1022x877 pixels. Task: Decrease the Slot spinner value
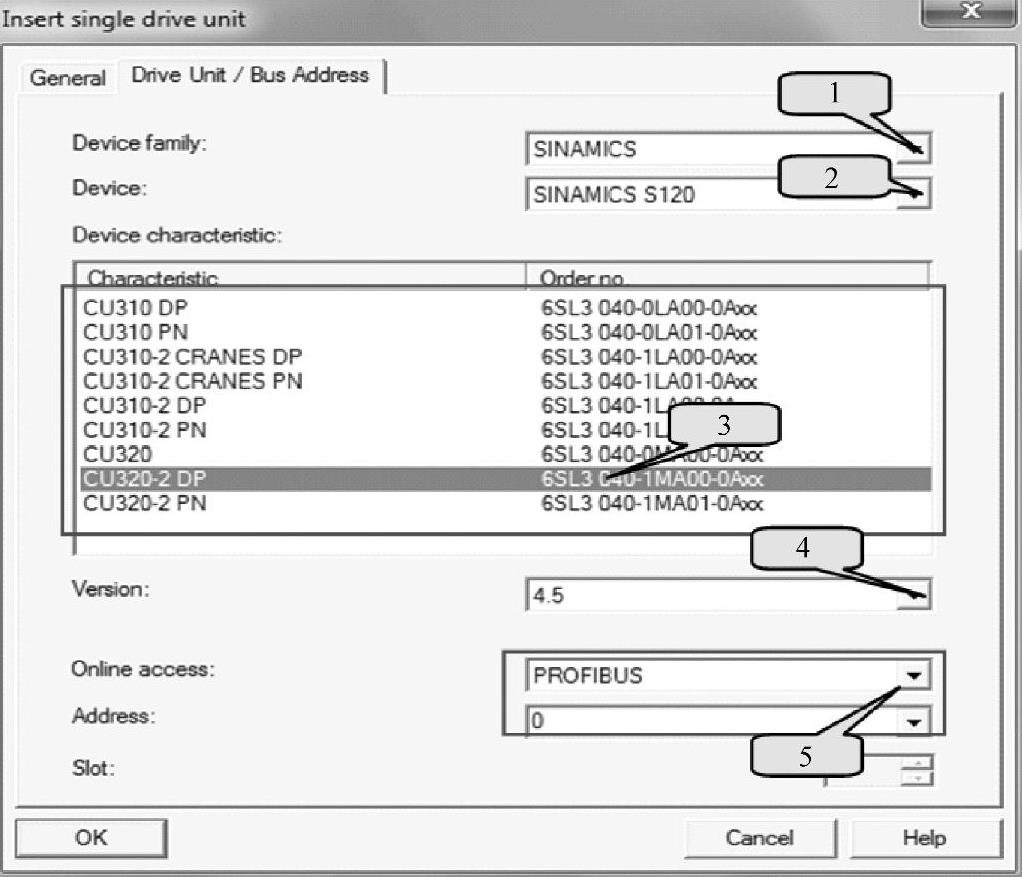917,778
